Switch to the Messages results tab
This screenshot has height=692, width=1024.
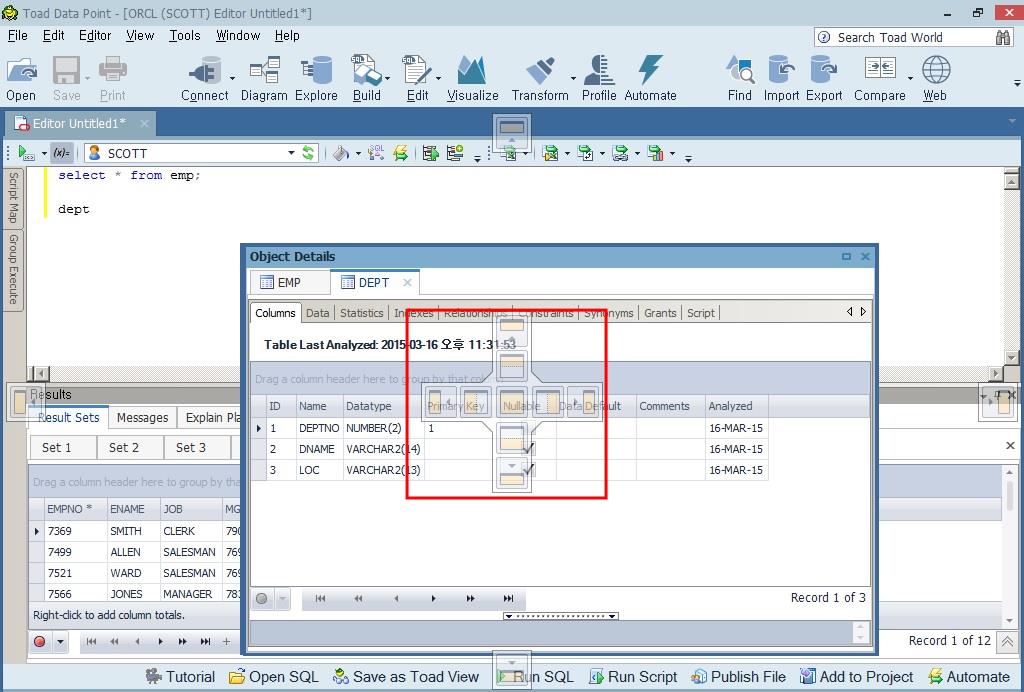[142, 418]
